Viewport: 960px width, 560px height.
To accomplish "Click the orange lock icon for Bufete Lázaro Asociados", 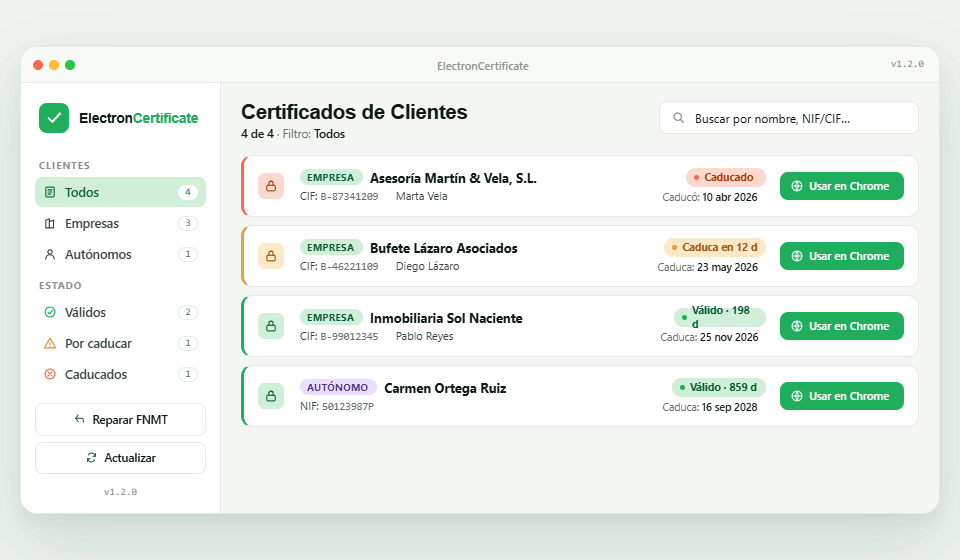I will 271,256.
